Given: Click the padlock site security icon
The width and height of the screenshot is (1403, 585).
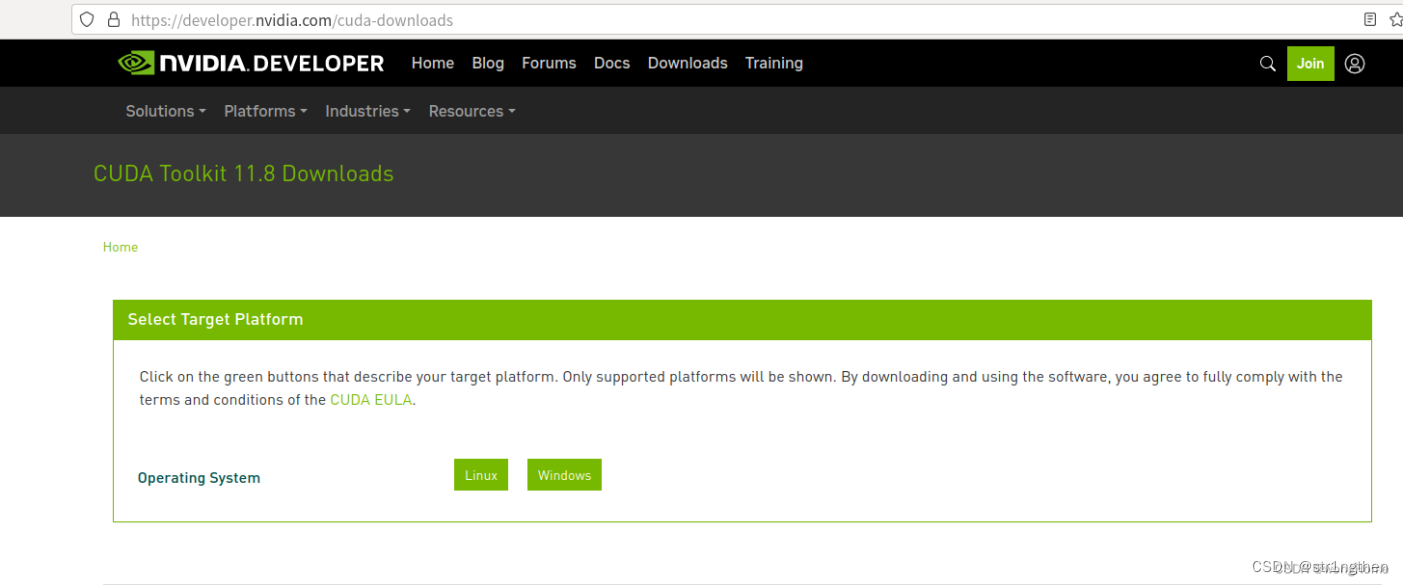Looking at the screenshot, I should pos(114,19).
